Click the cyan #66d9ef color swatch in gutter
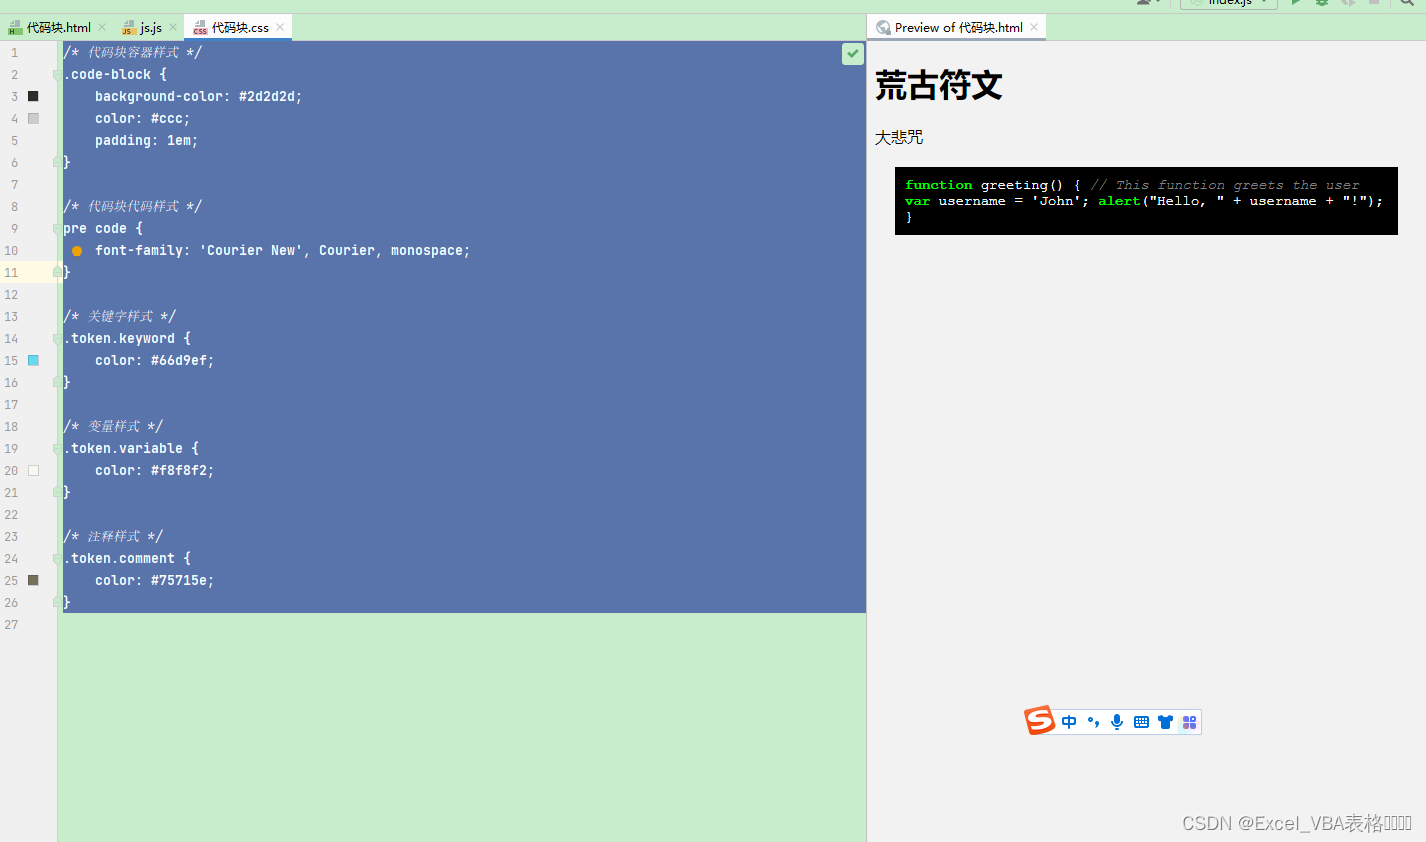 [33, 360]
